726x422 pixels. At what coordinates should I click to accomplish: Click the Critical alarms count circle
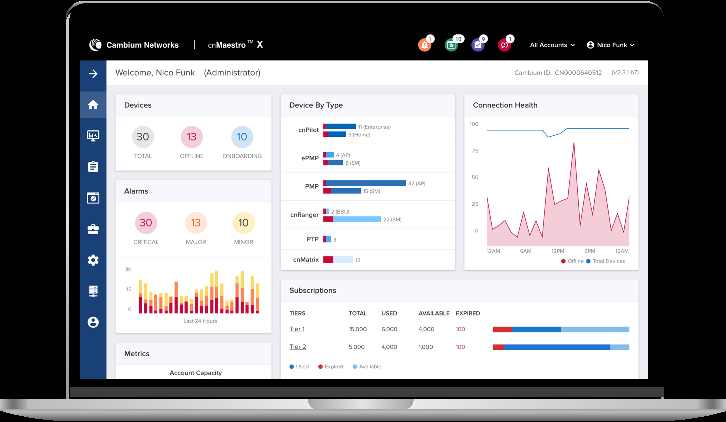click(147, 222)
